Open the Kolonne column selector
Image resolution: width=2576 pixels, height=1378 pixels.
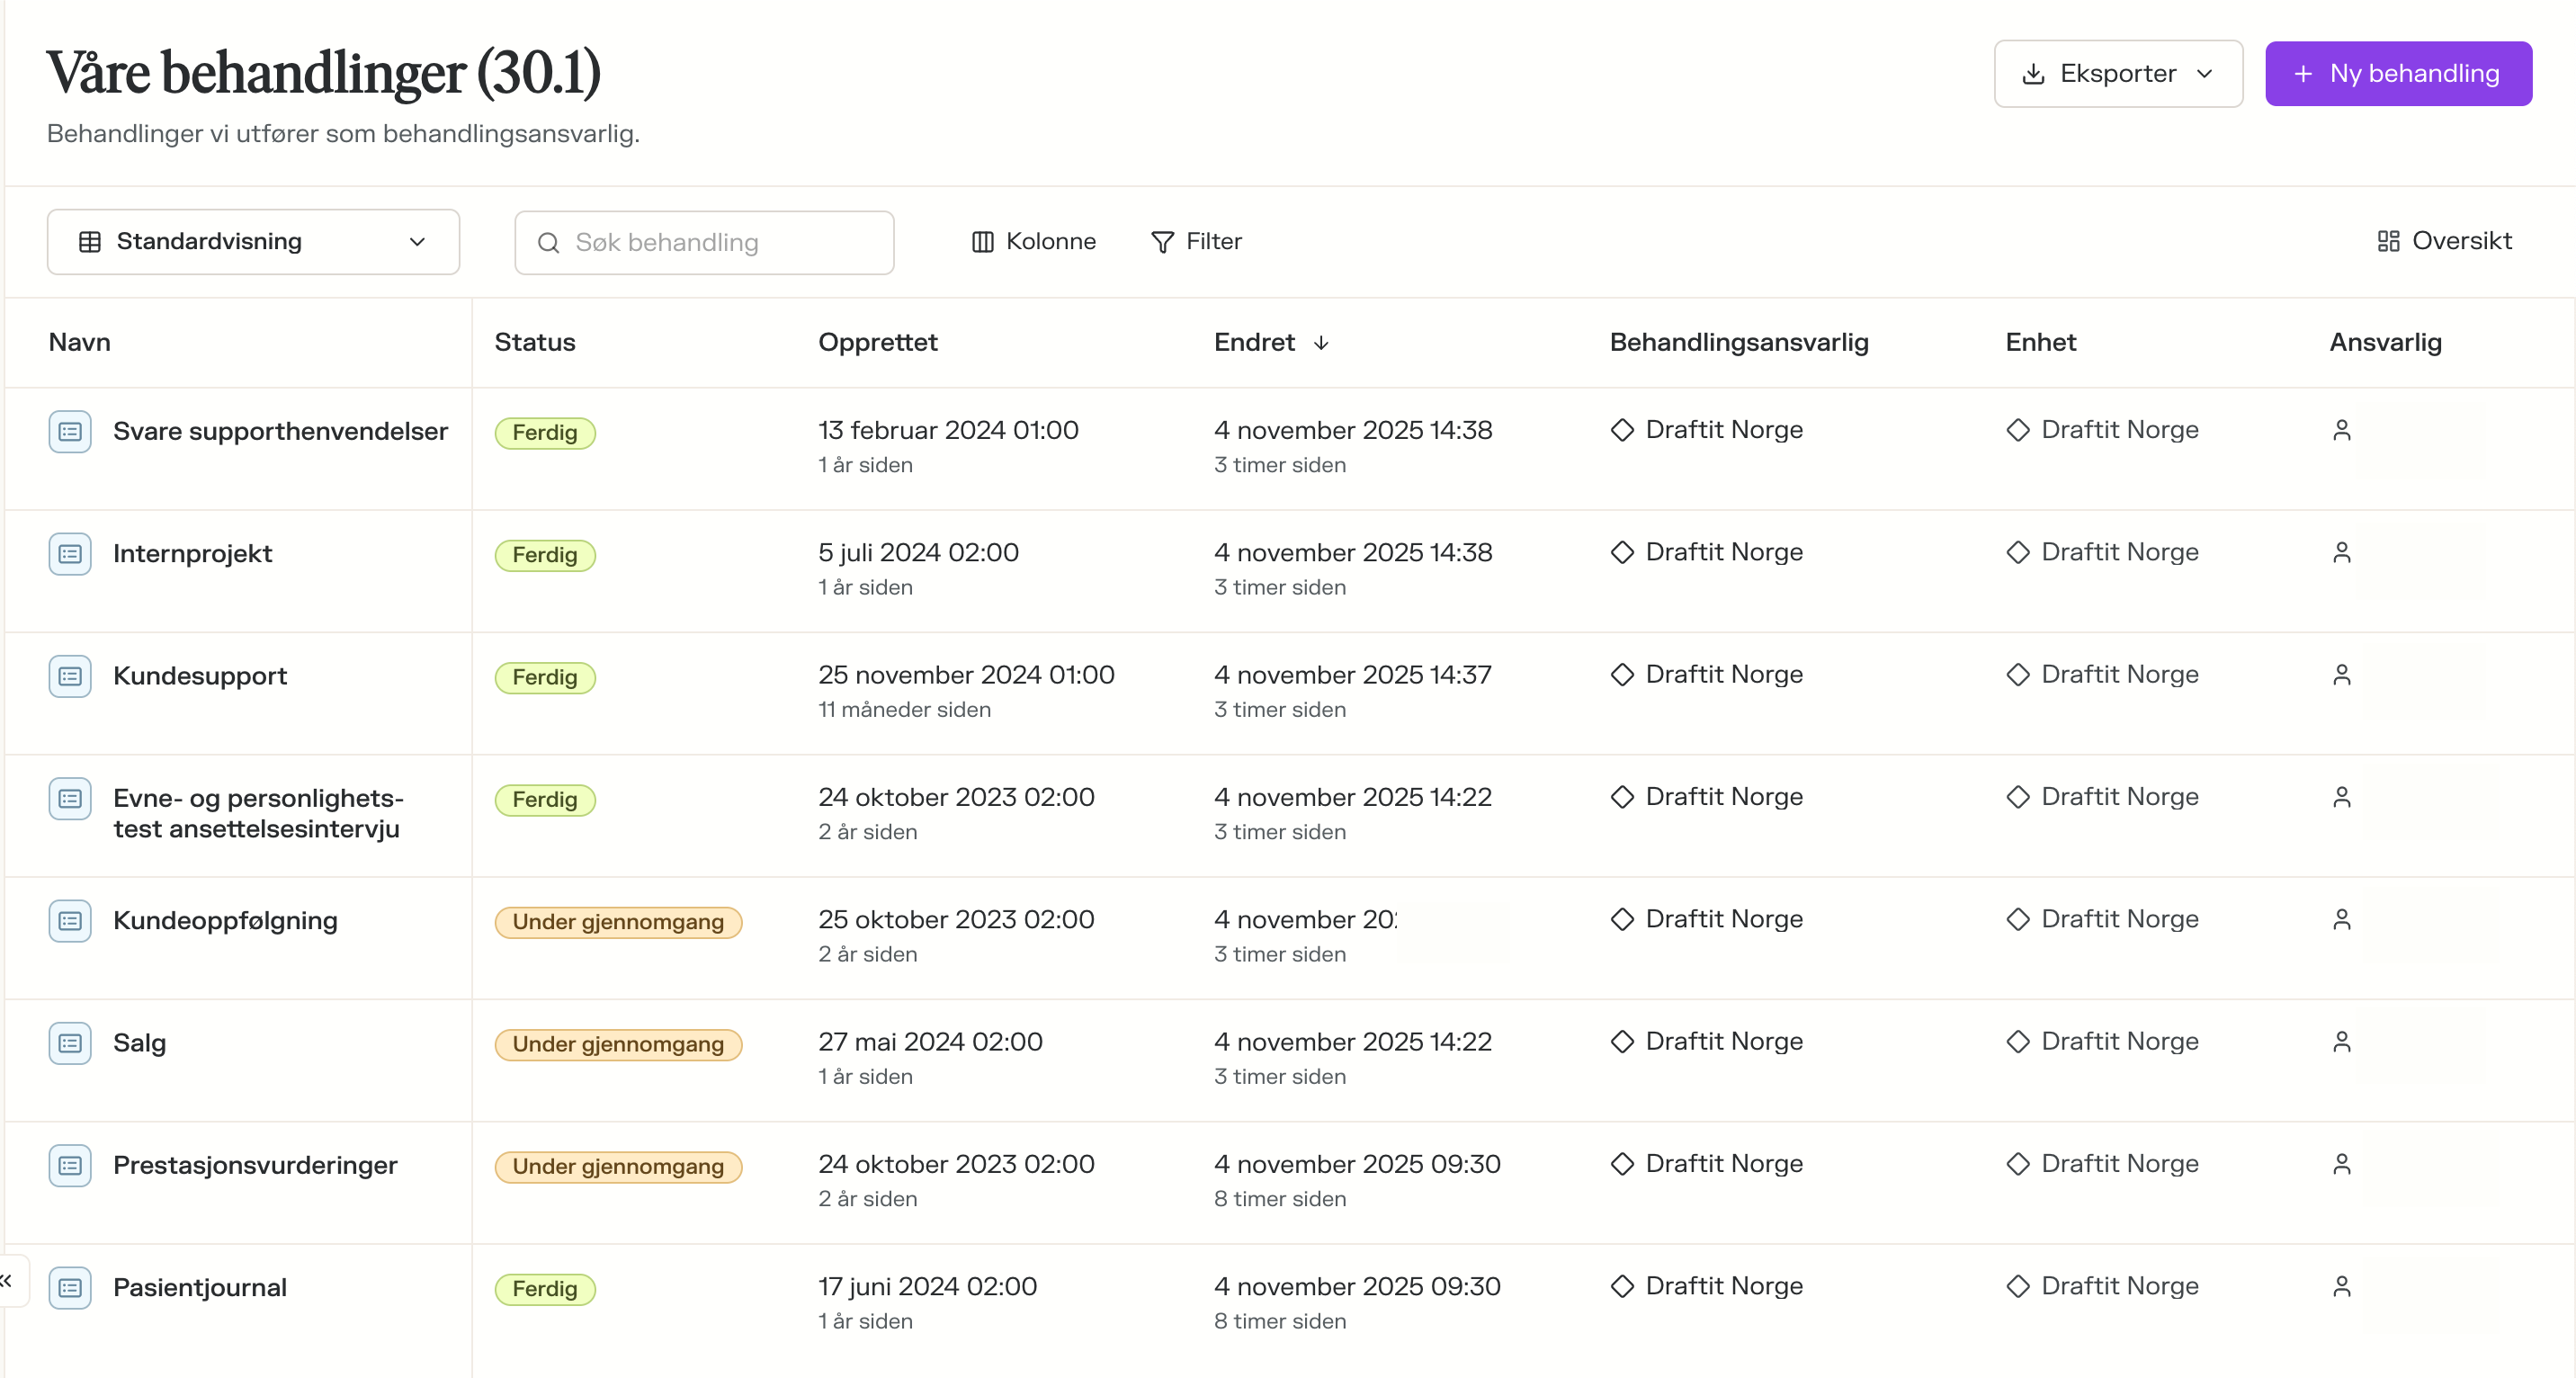pyautogui.click(x=1033, y=242)
